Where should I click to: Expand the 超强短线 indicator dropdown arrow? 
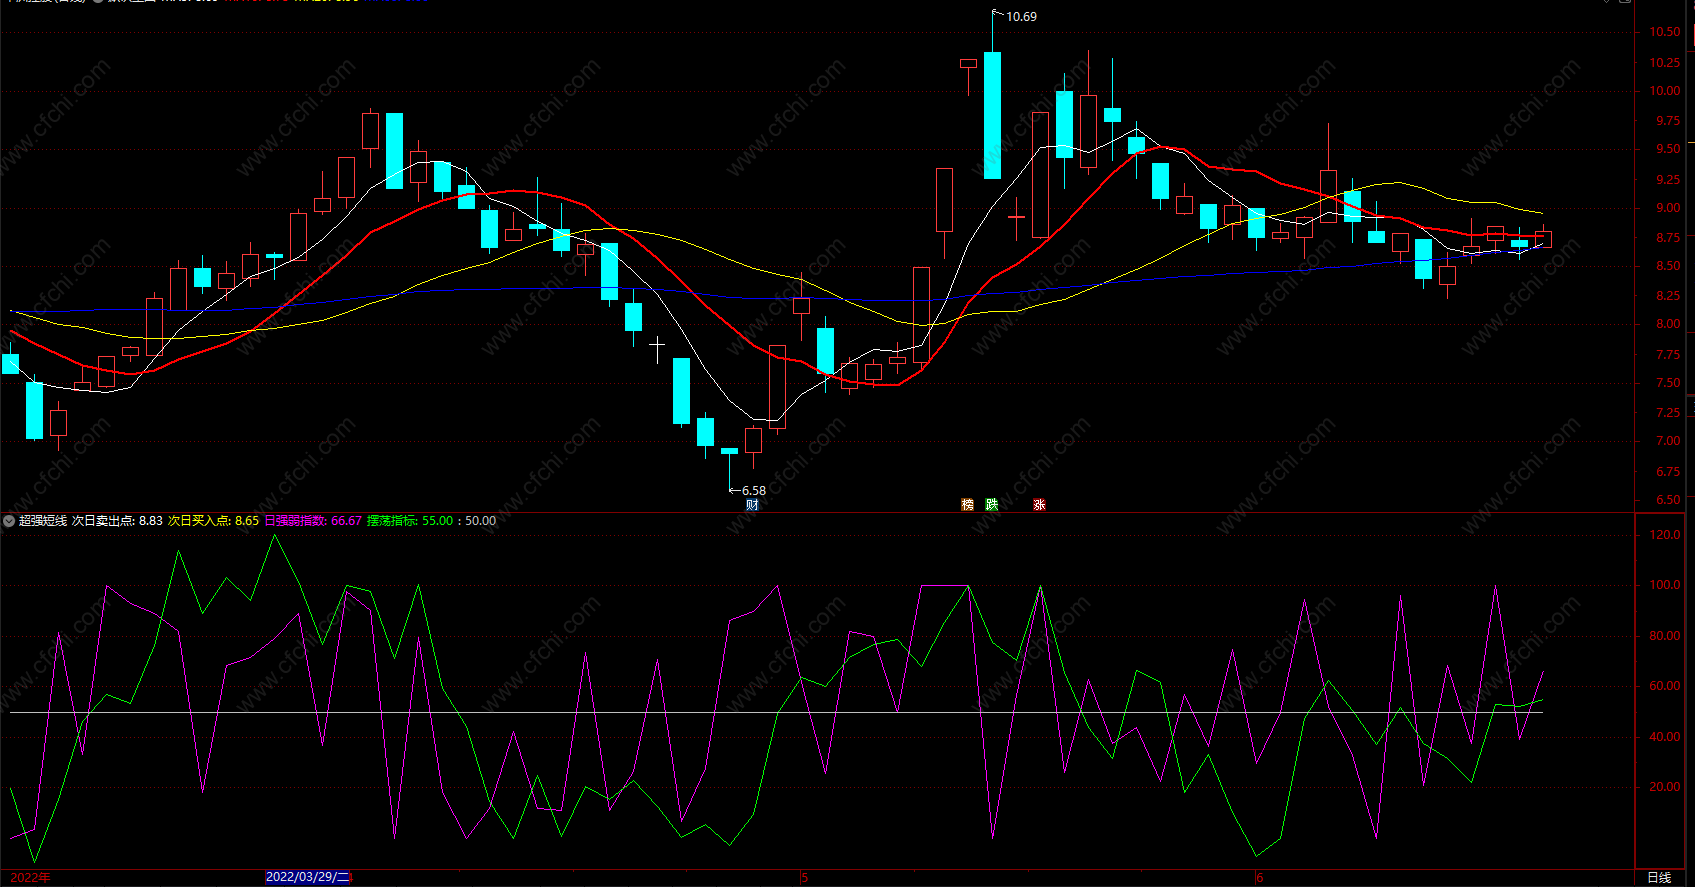click(x=9, y=521)
